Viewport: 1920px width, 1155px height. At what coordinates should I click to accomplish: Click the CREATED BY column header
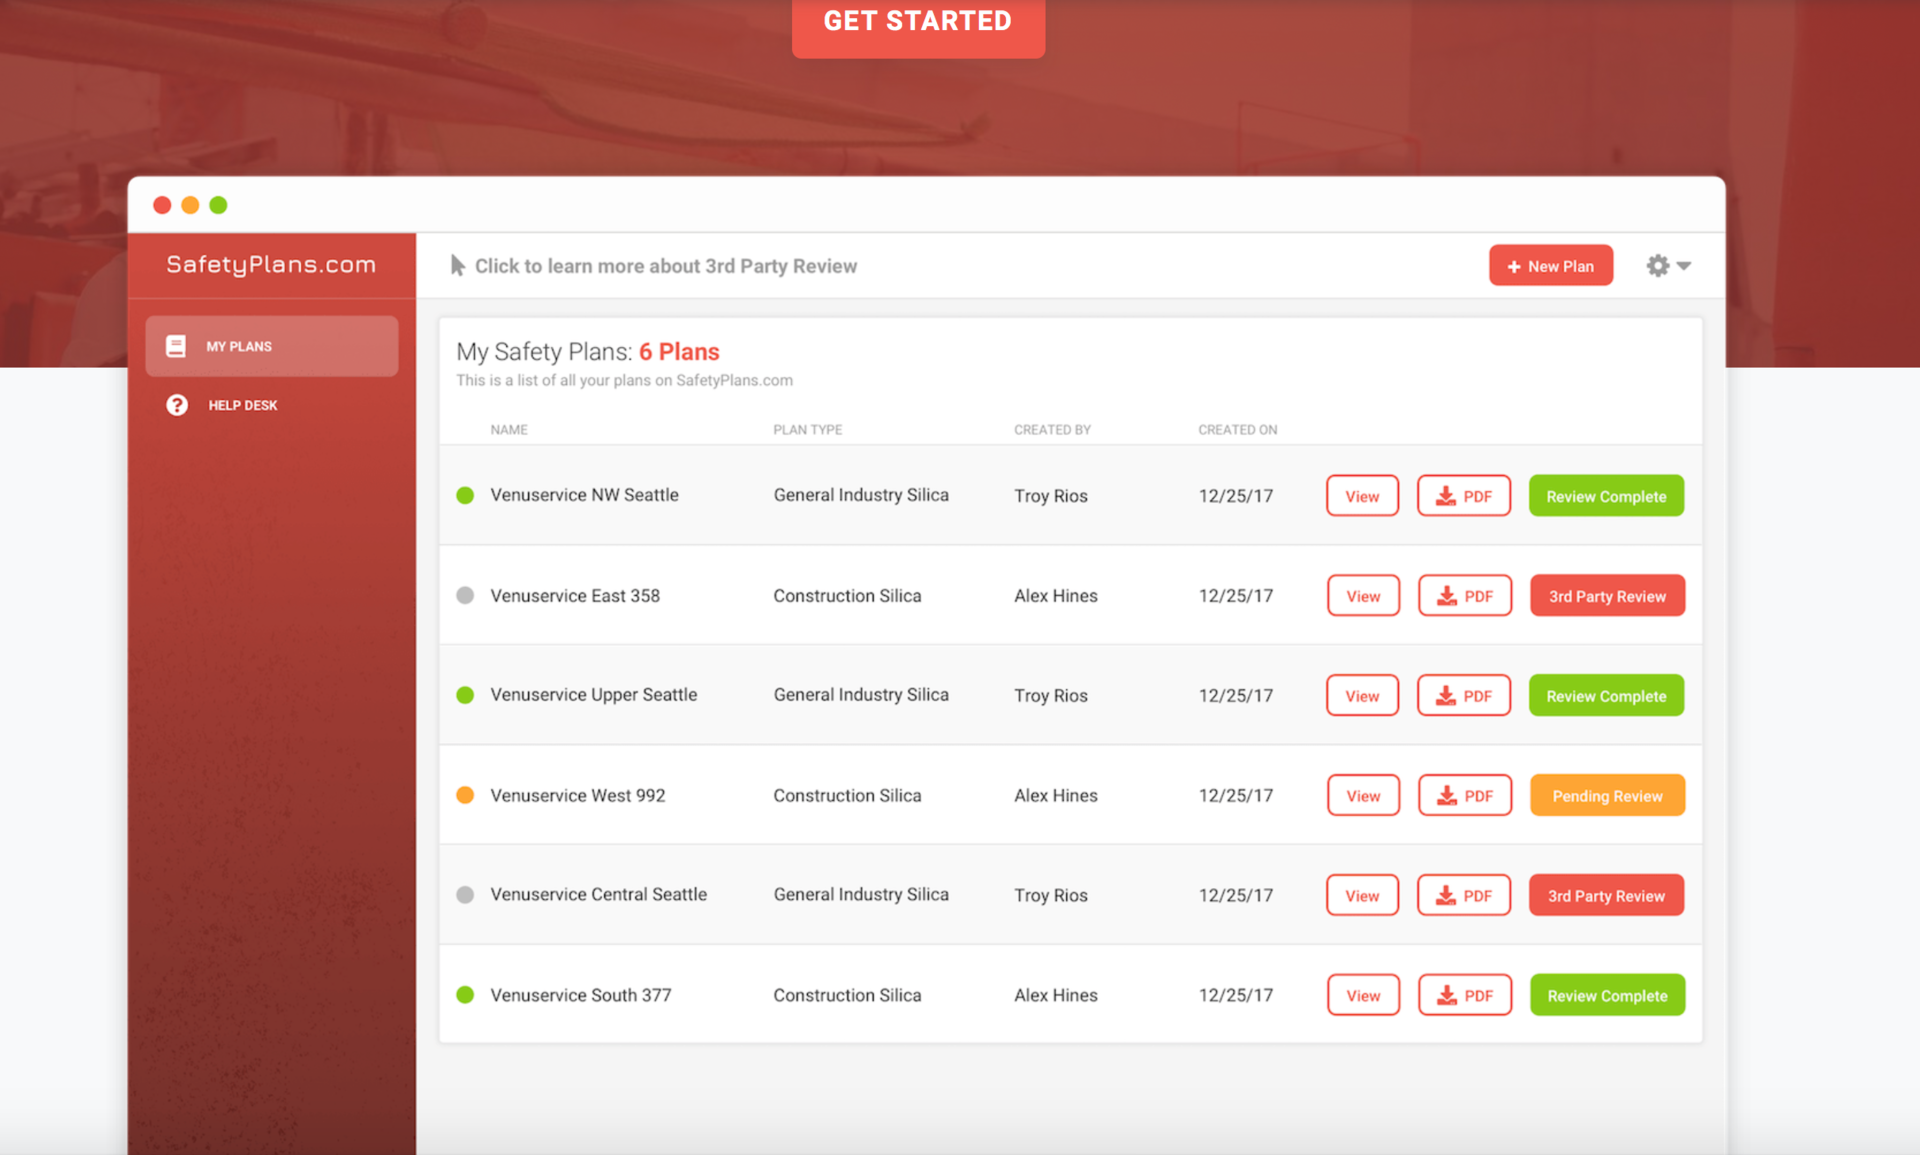pos(1052,430)
